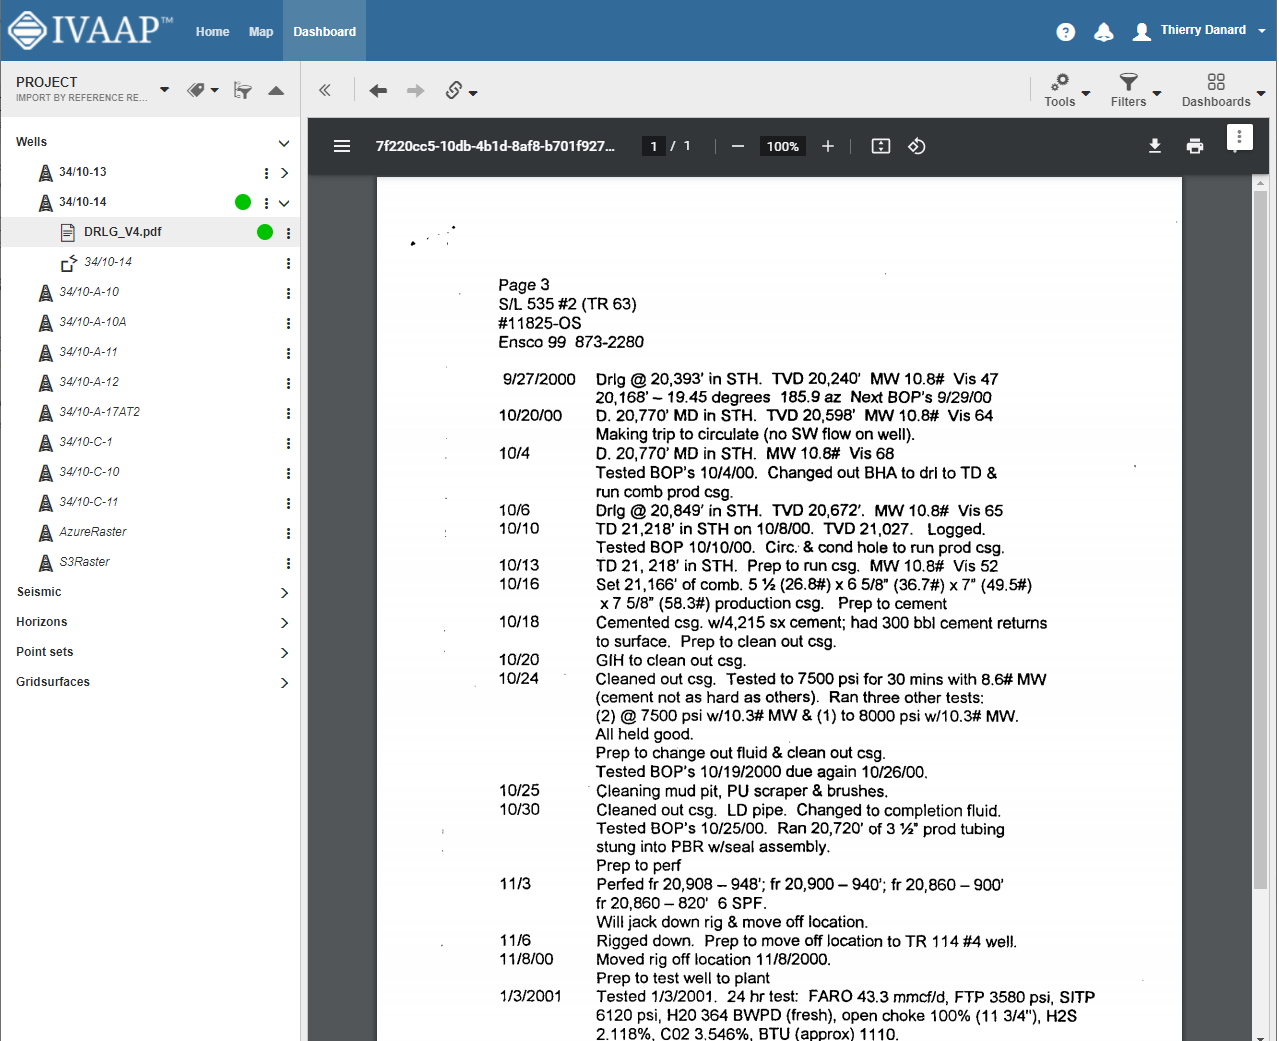This screenshot has height=1041, width=1279.
Task: Open options menu for well 34/10-C-10
Action: click(288, 473)
